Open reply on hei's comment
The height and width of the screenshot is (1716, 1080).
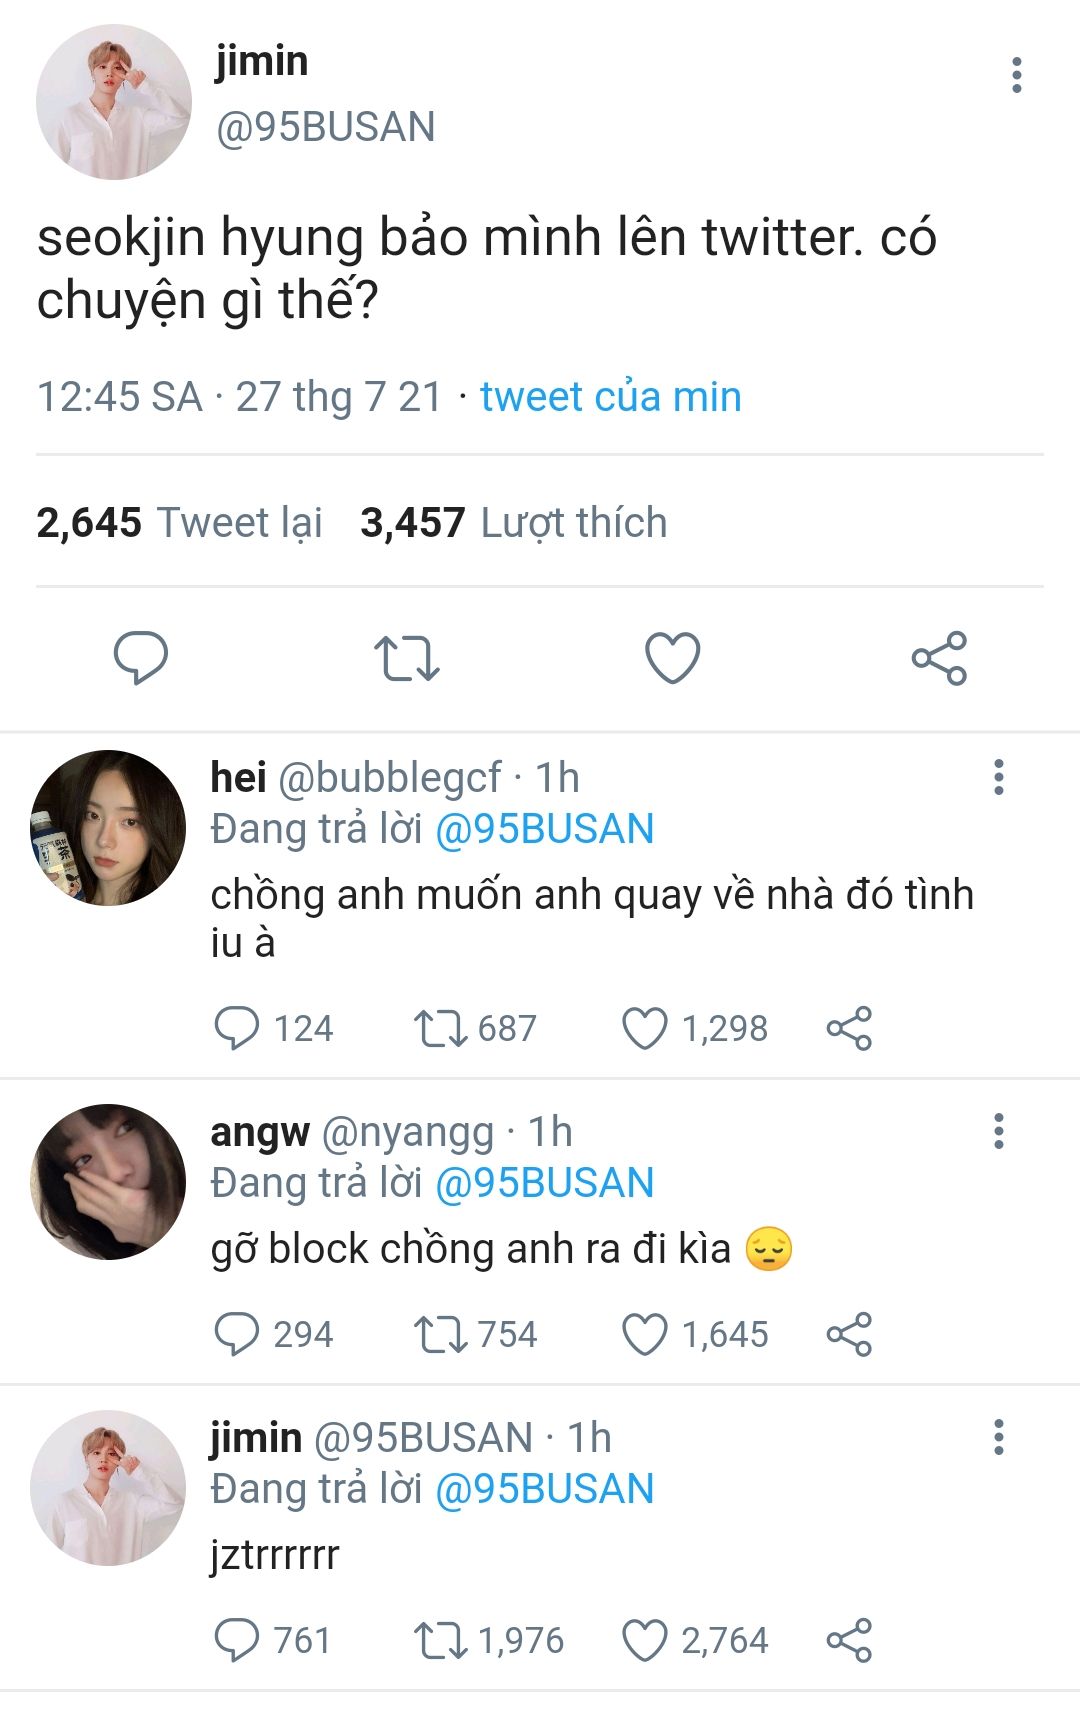(x=237, y=1028)
